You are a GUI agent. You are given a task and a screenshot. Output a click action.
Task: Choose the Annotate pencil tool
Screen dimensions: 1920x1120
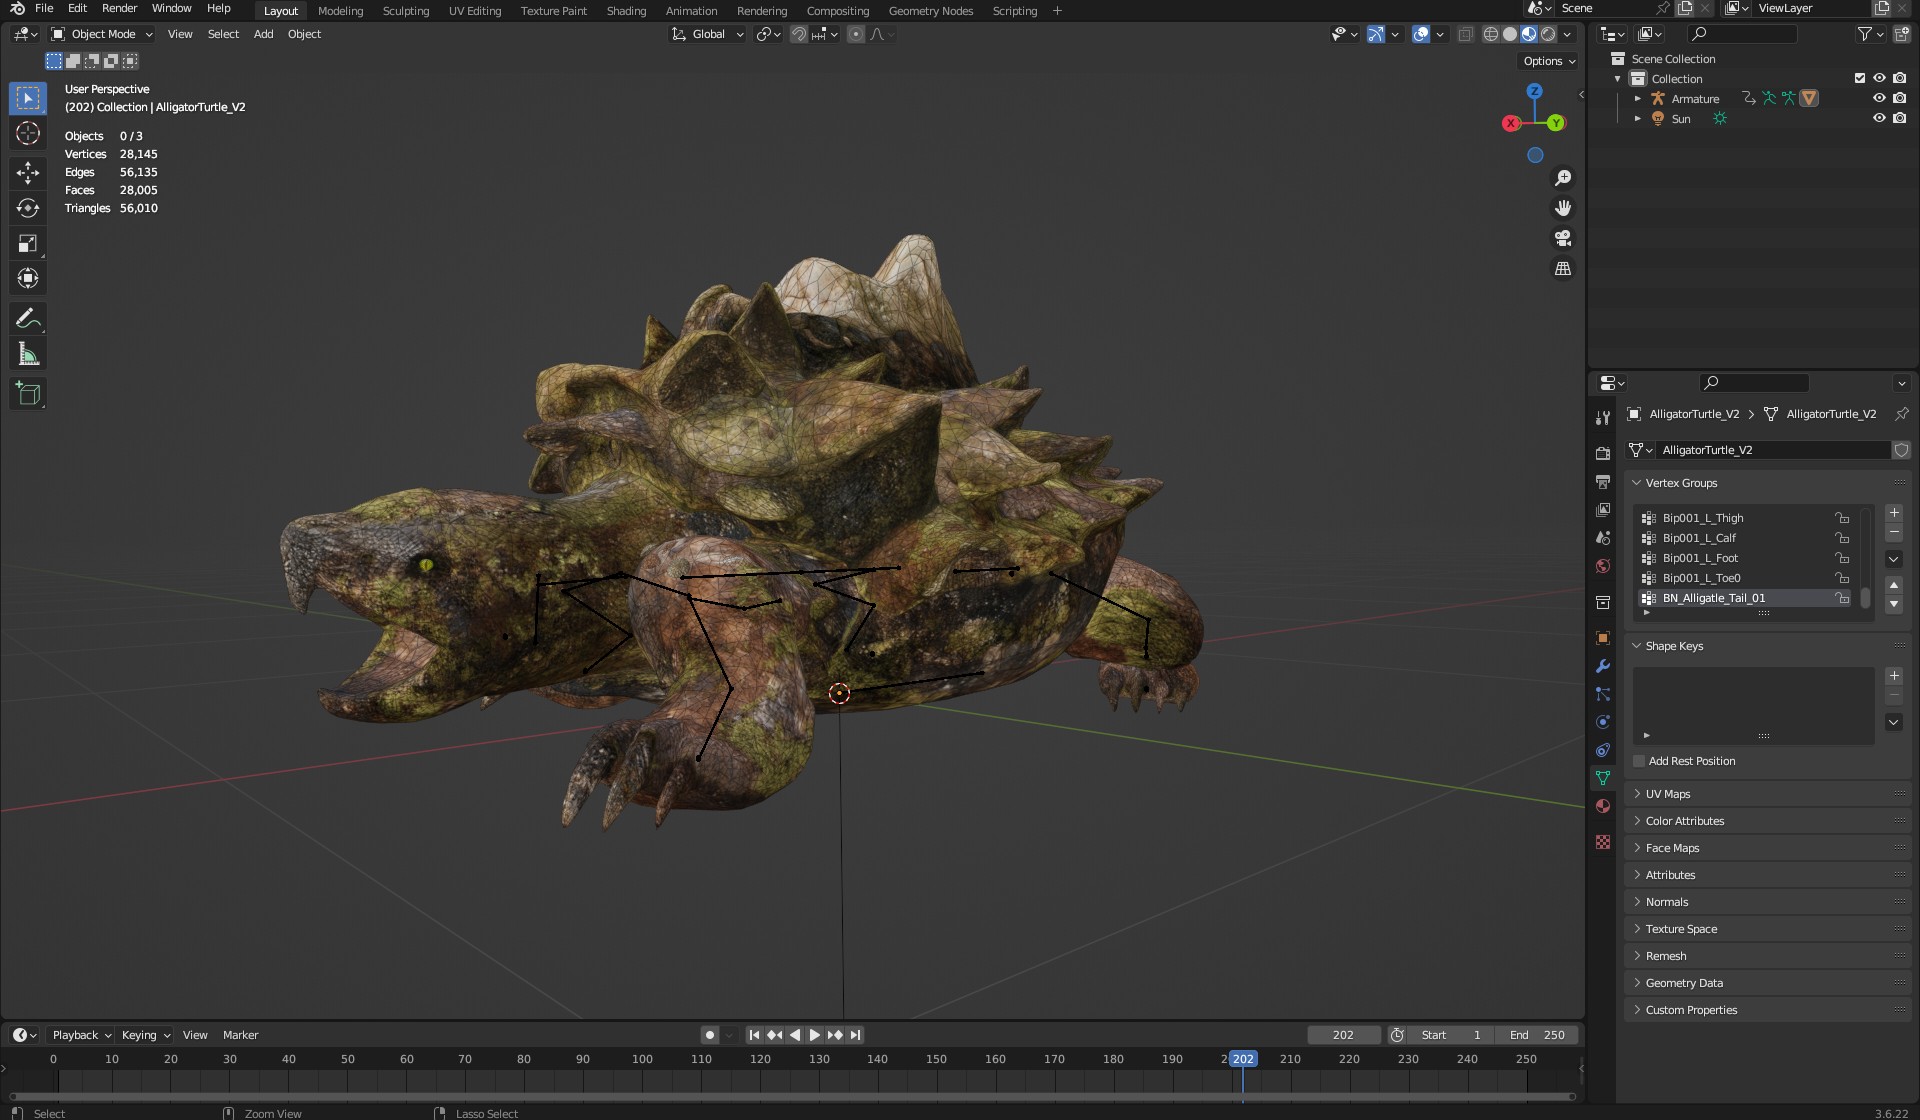click(28, 319)
